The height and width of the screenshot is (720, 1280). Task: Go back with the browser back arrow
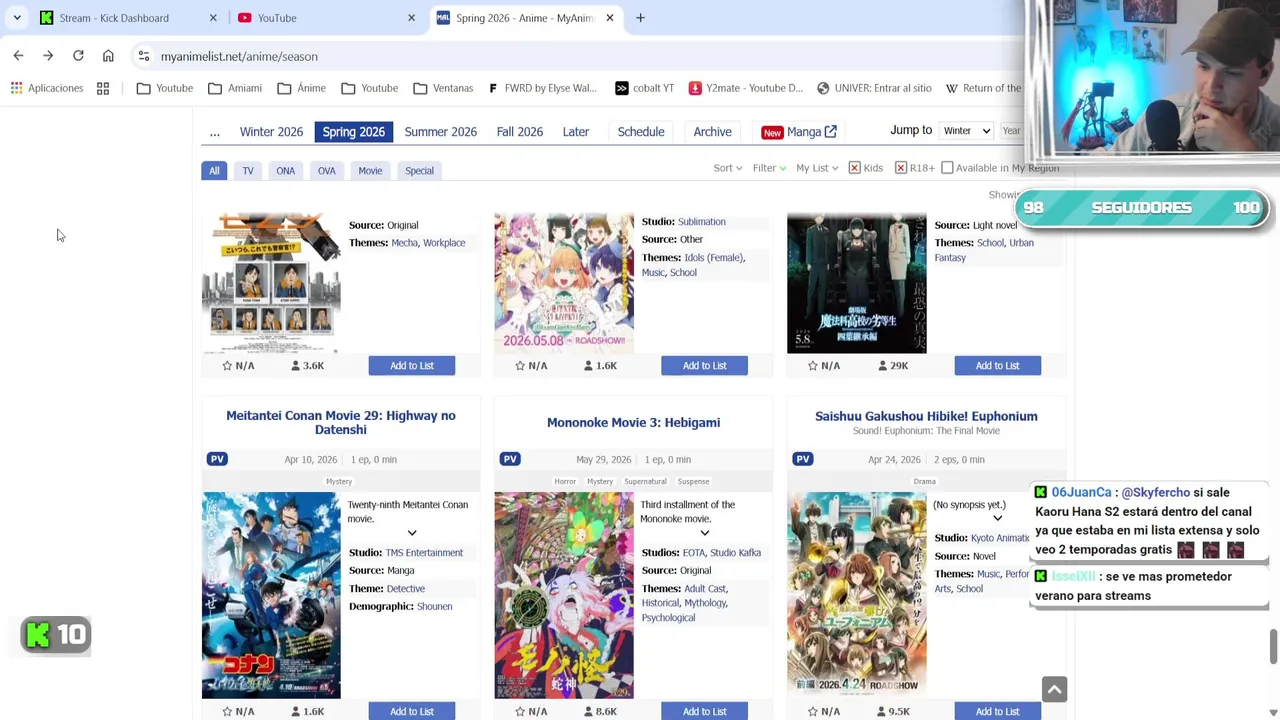point(18,56)
